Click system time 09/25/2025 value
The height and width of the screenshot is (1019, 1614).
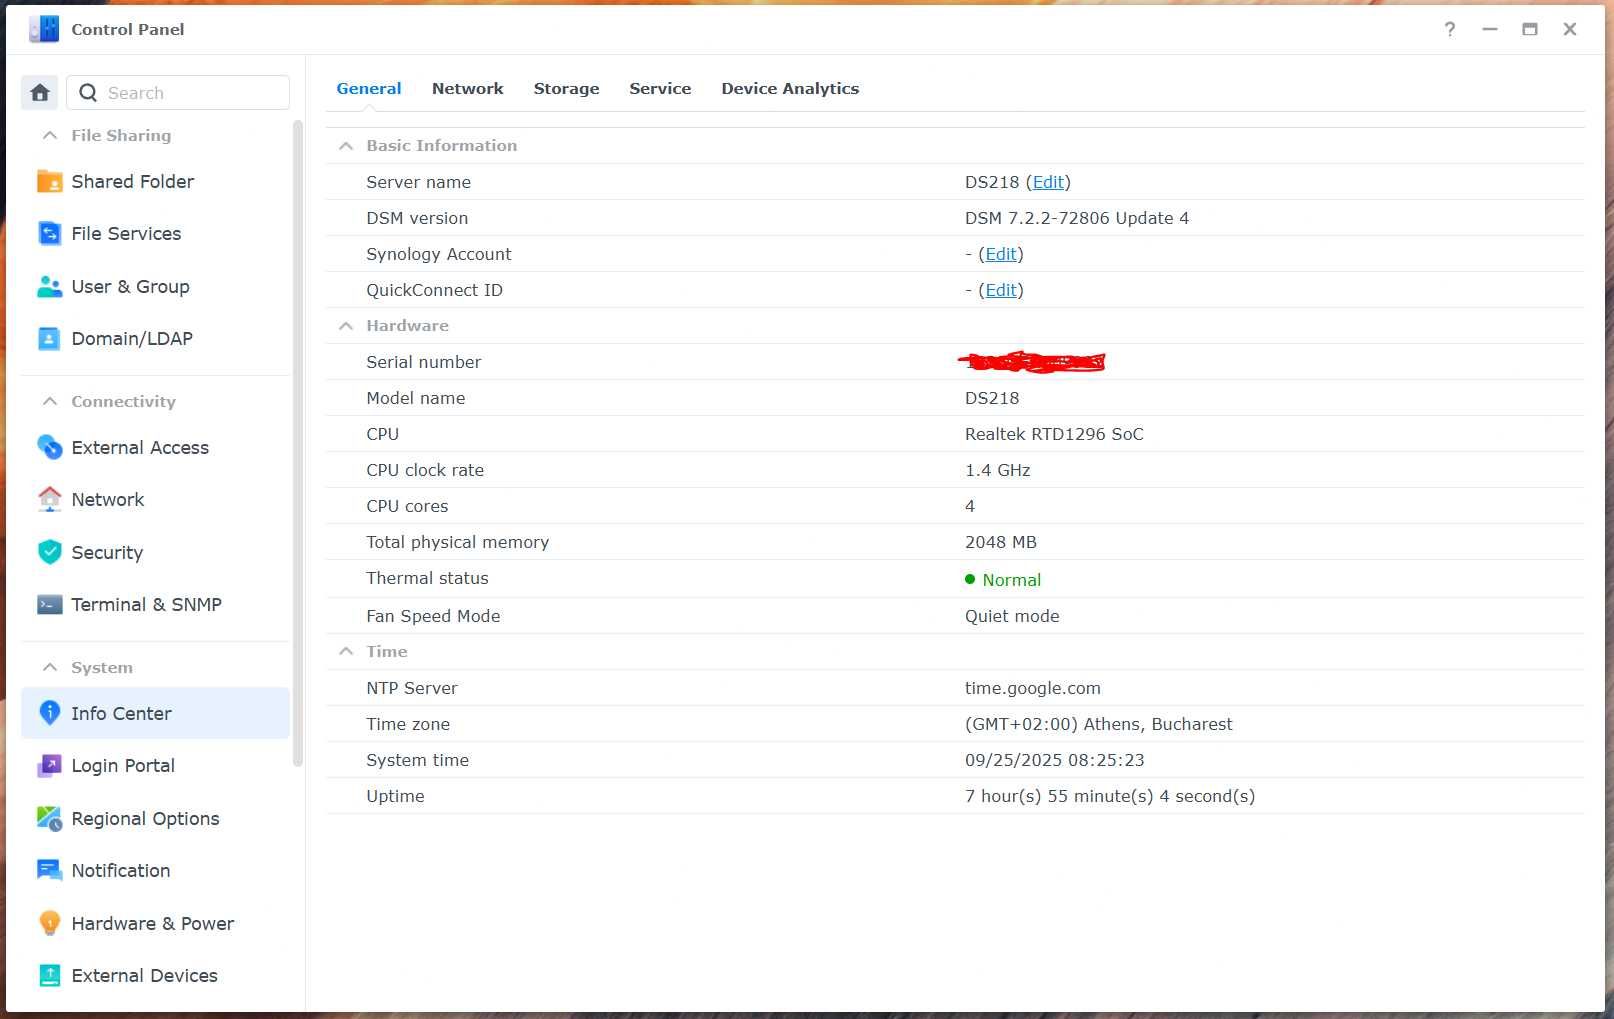(1054, 760)
